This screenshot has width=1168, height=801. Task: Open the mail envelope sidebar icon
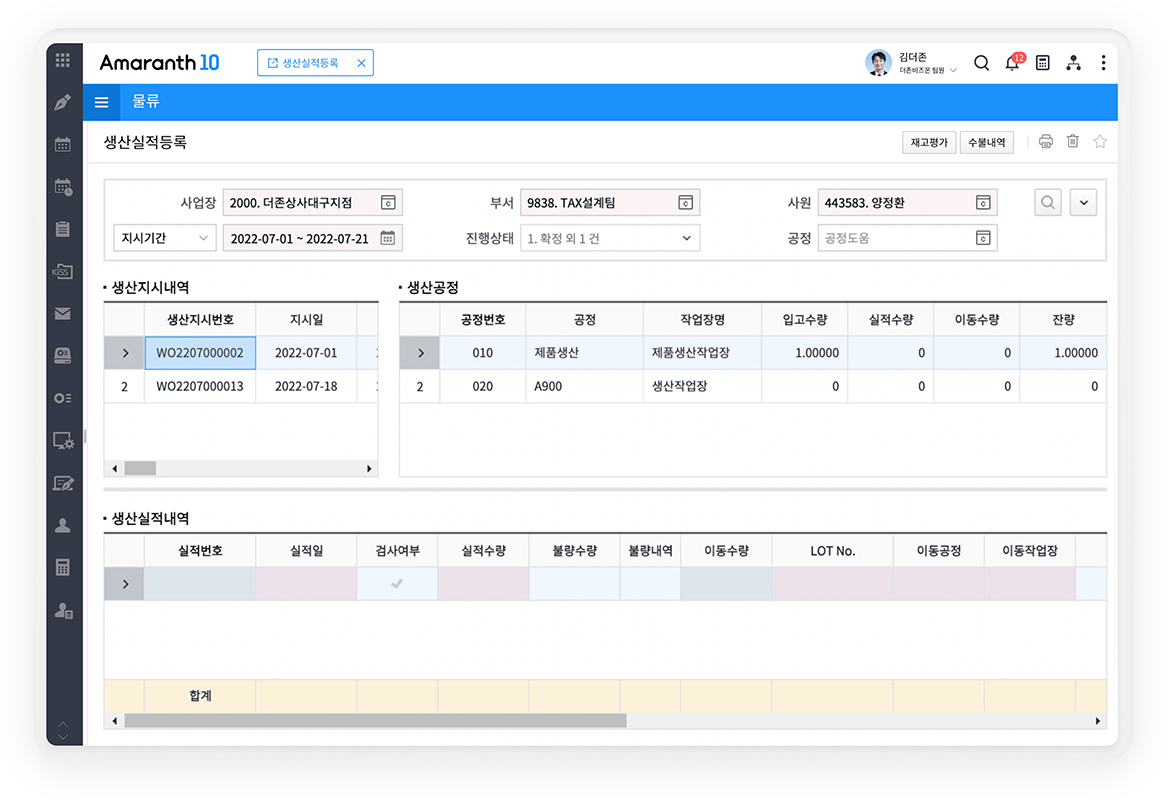(63, 314)
